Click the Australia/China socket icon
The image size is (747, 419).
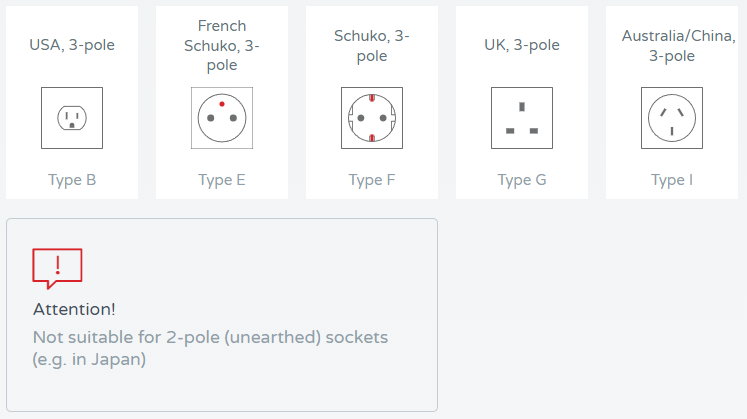tap(672, 118)
